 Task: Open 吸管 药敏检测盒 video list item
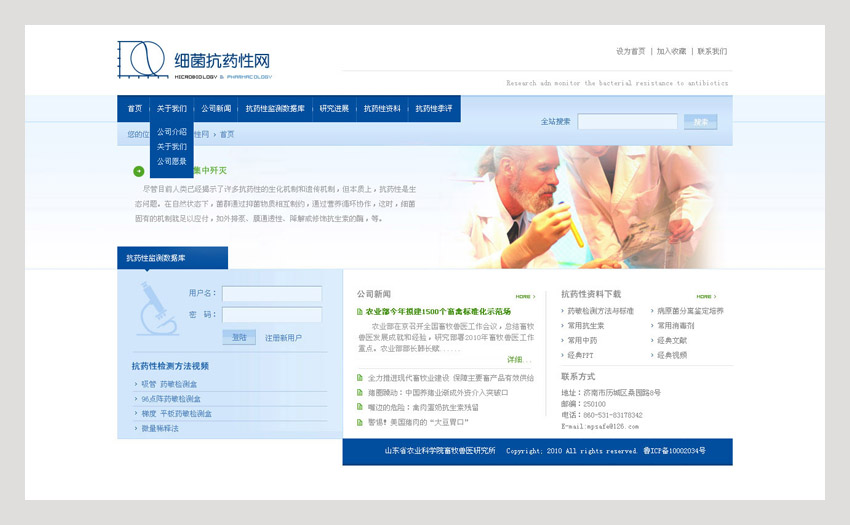[x=169, y=384]
